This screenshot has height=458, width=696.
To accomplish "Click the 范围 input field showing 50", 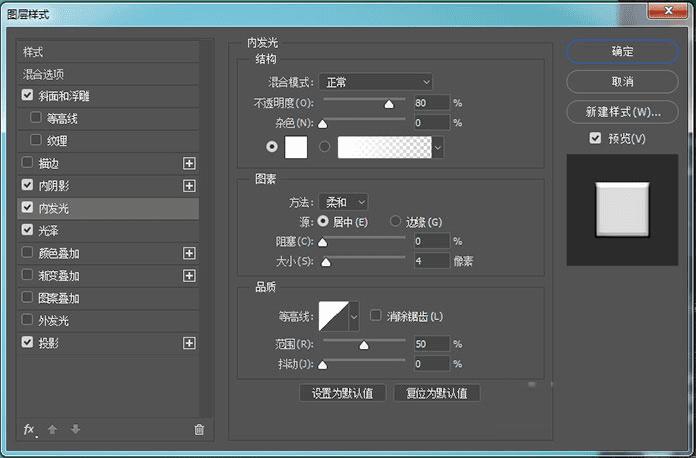I will click(431, 344).
